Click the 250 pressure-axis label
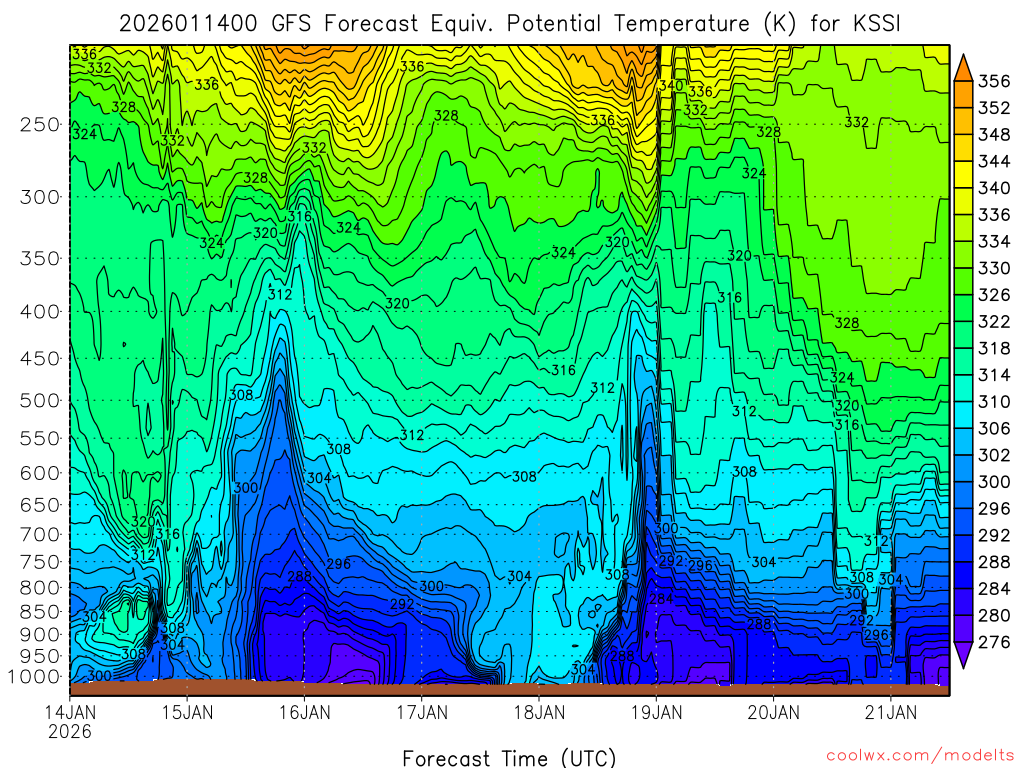1024x768 pixels. [x=40, y=124]
